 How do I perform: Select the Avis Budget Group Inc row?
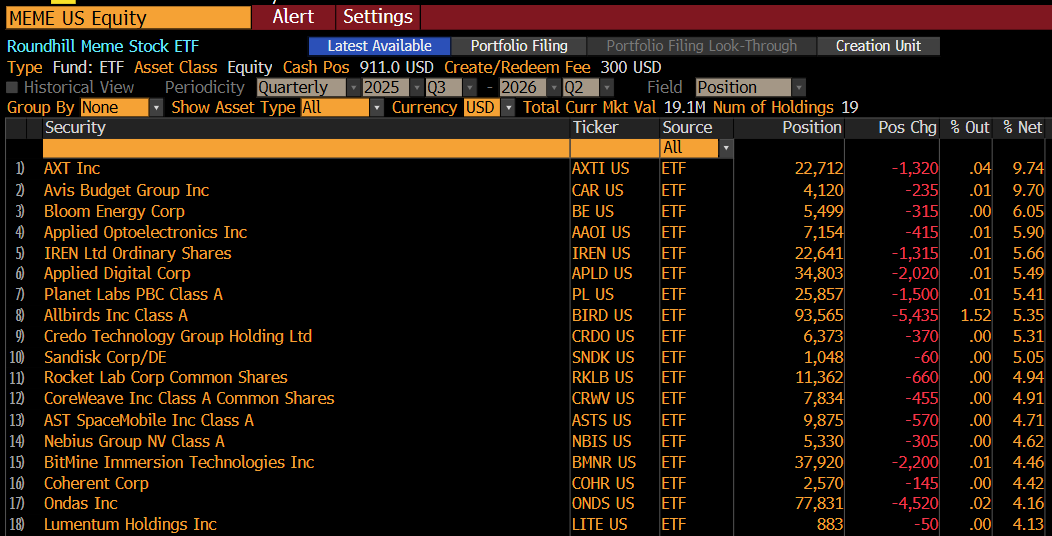[x=526, y=190]
